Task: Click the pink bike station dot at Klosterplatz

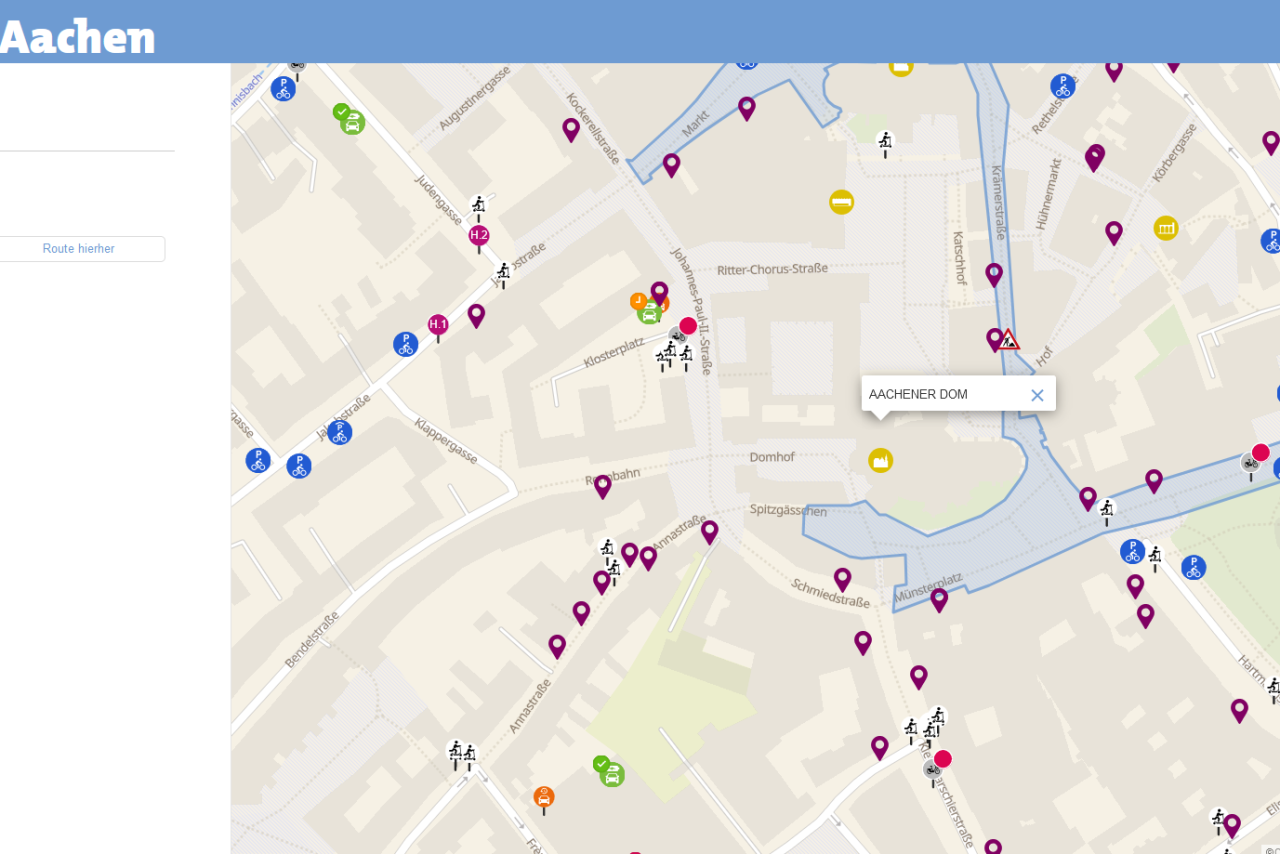Action: click(x=688, y=326)
